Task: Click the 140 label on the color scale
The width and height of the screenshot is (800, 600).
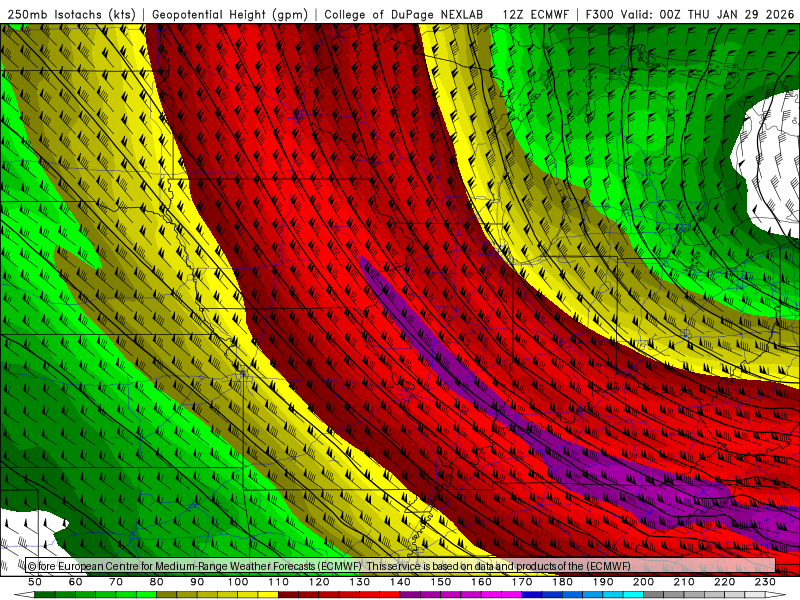Action: 400,582
